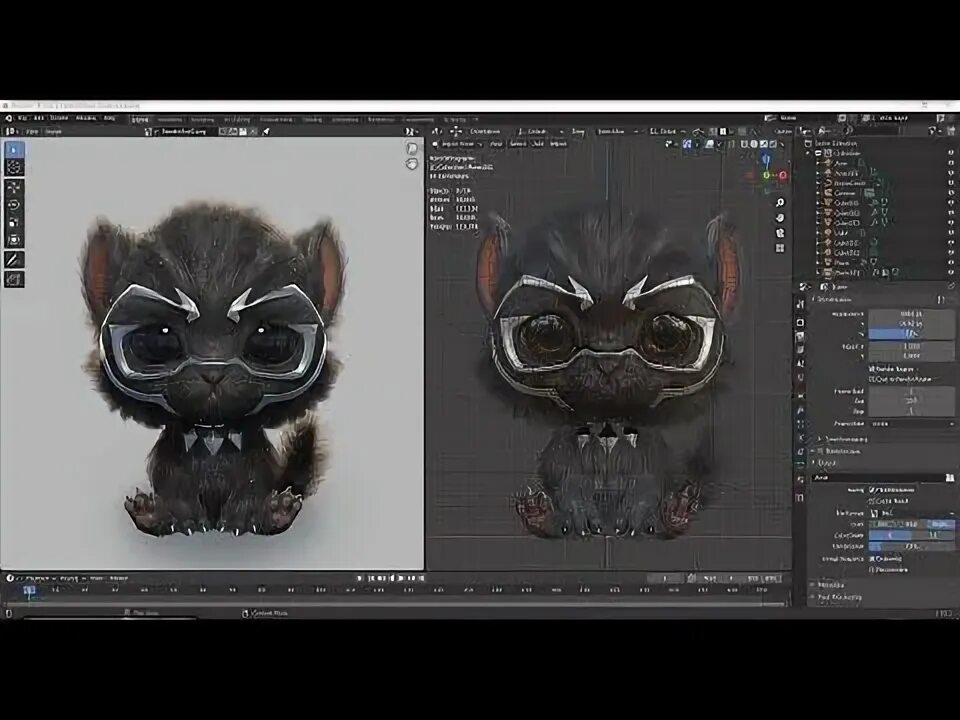Open the white rounded-square tab in properties editor
This screenshot has width=960, height=720.
point(800,322)
